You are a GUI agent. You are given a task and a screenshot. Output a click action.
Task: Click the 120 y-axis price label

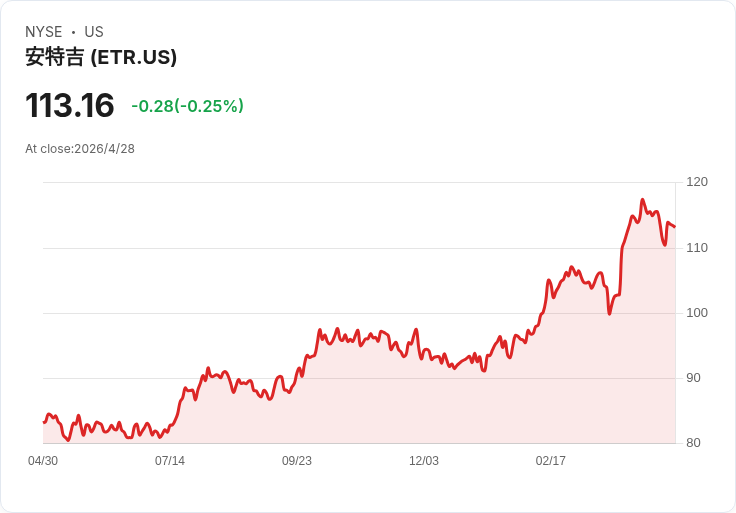point(697,182)
